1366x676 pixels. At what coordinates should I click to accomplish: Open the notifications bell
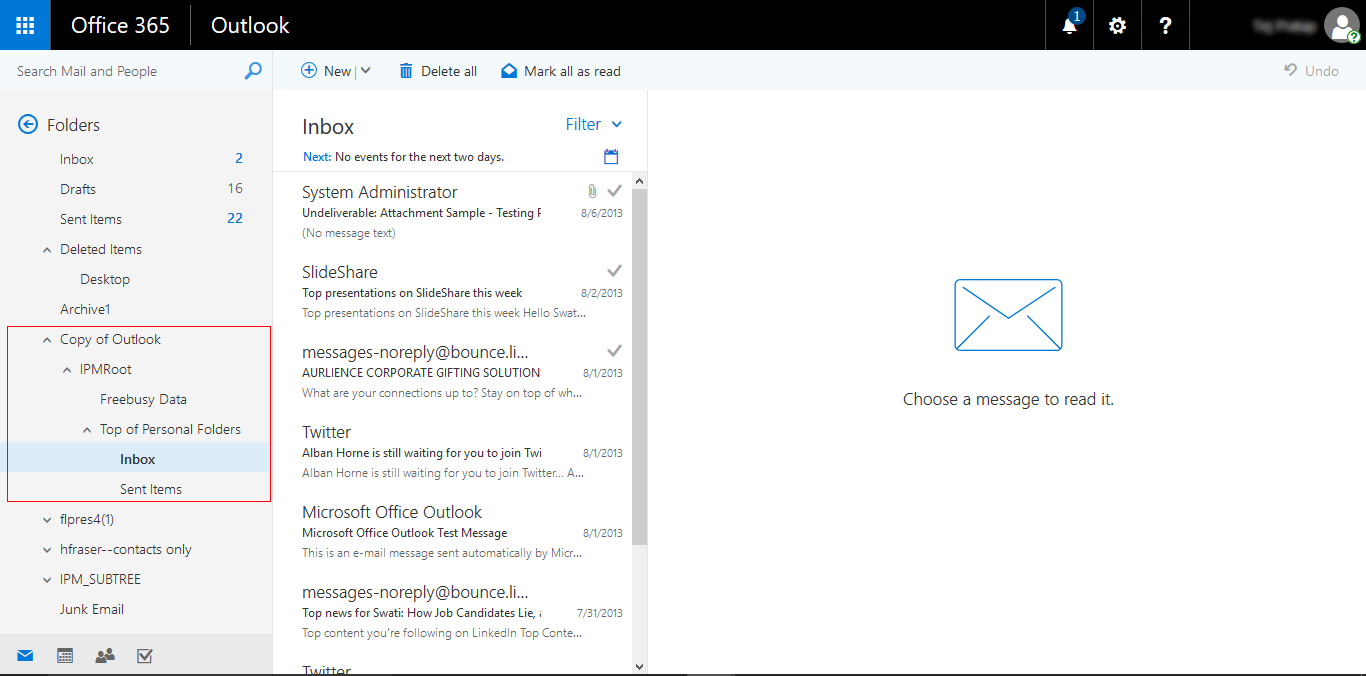coord(1070,25)
